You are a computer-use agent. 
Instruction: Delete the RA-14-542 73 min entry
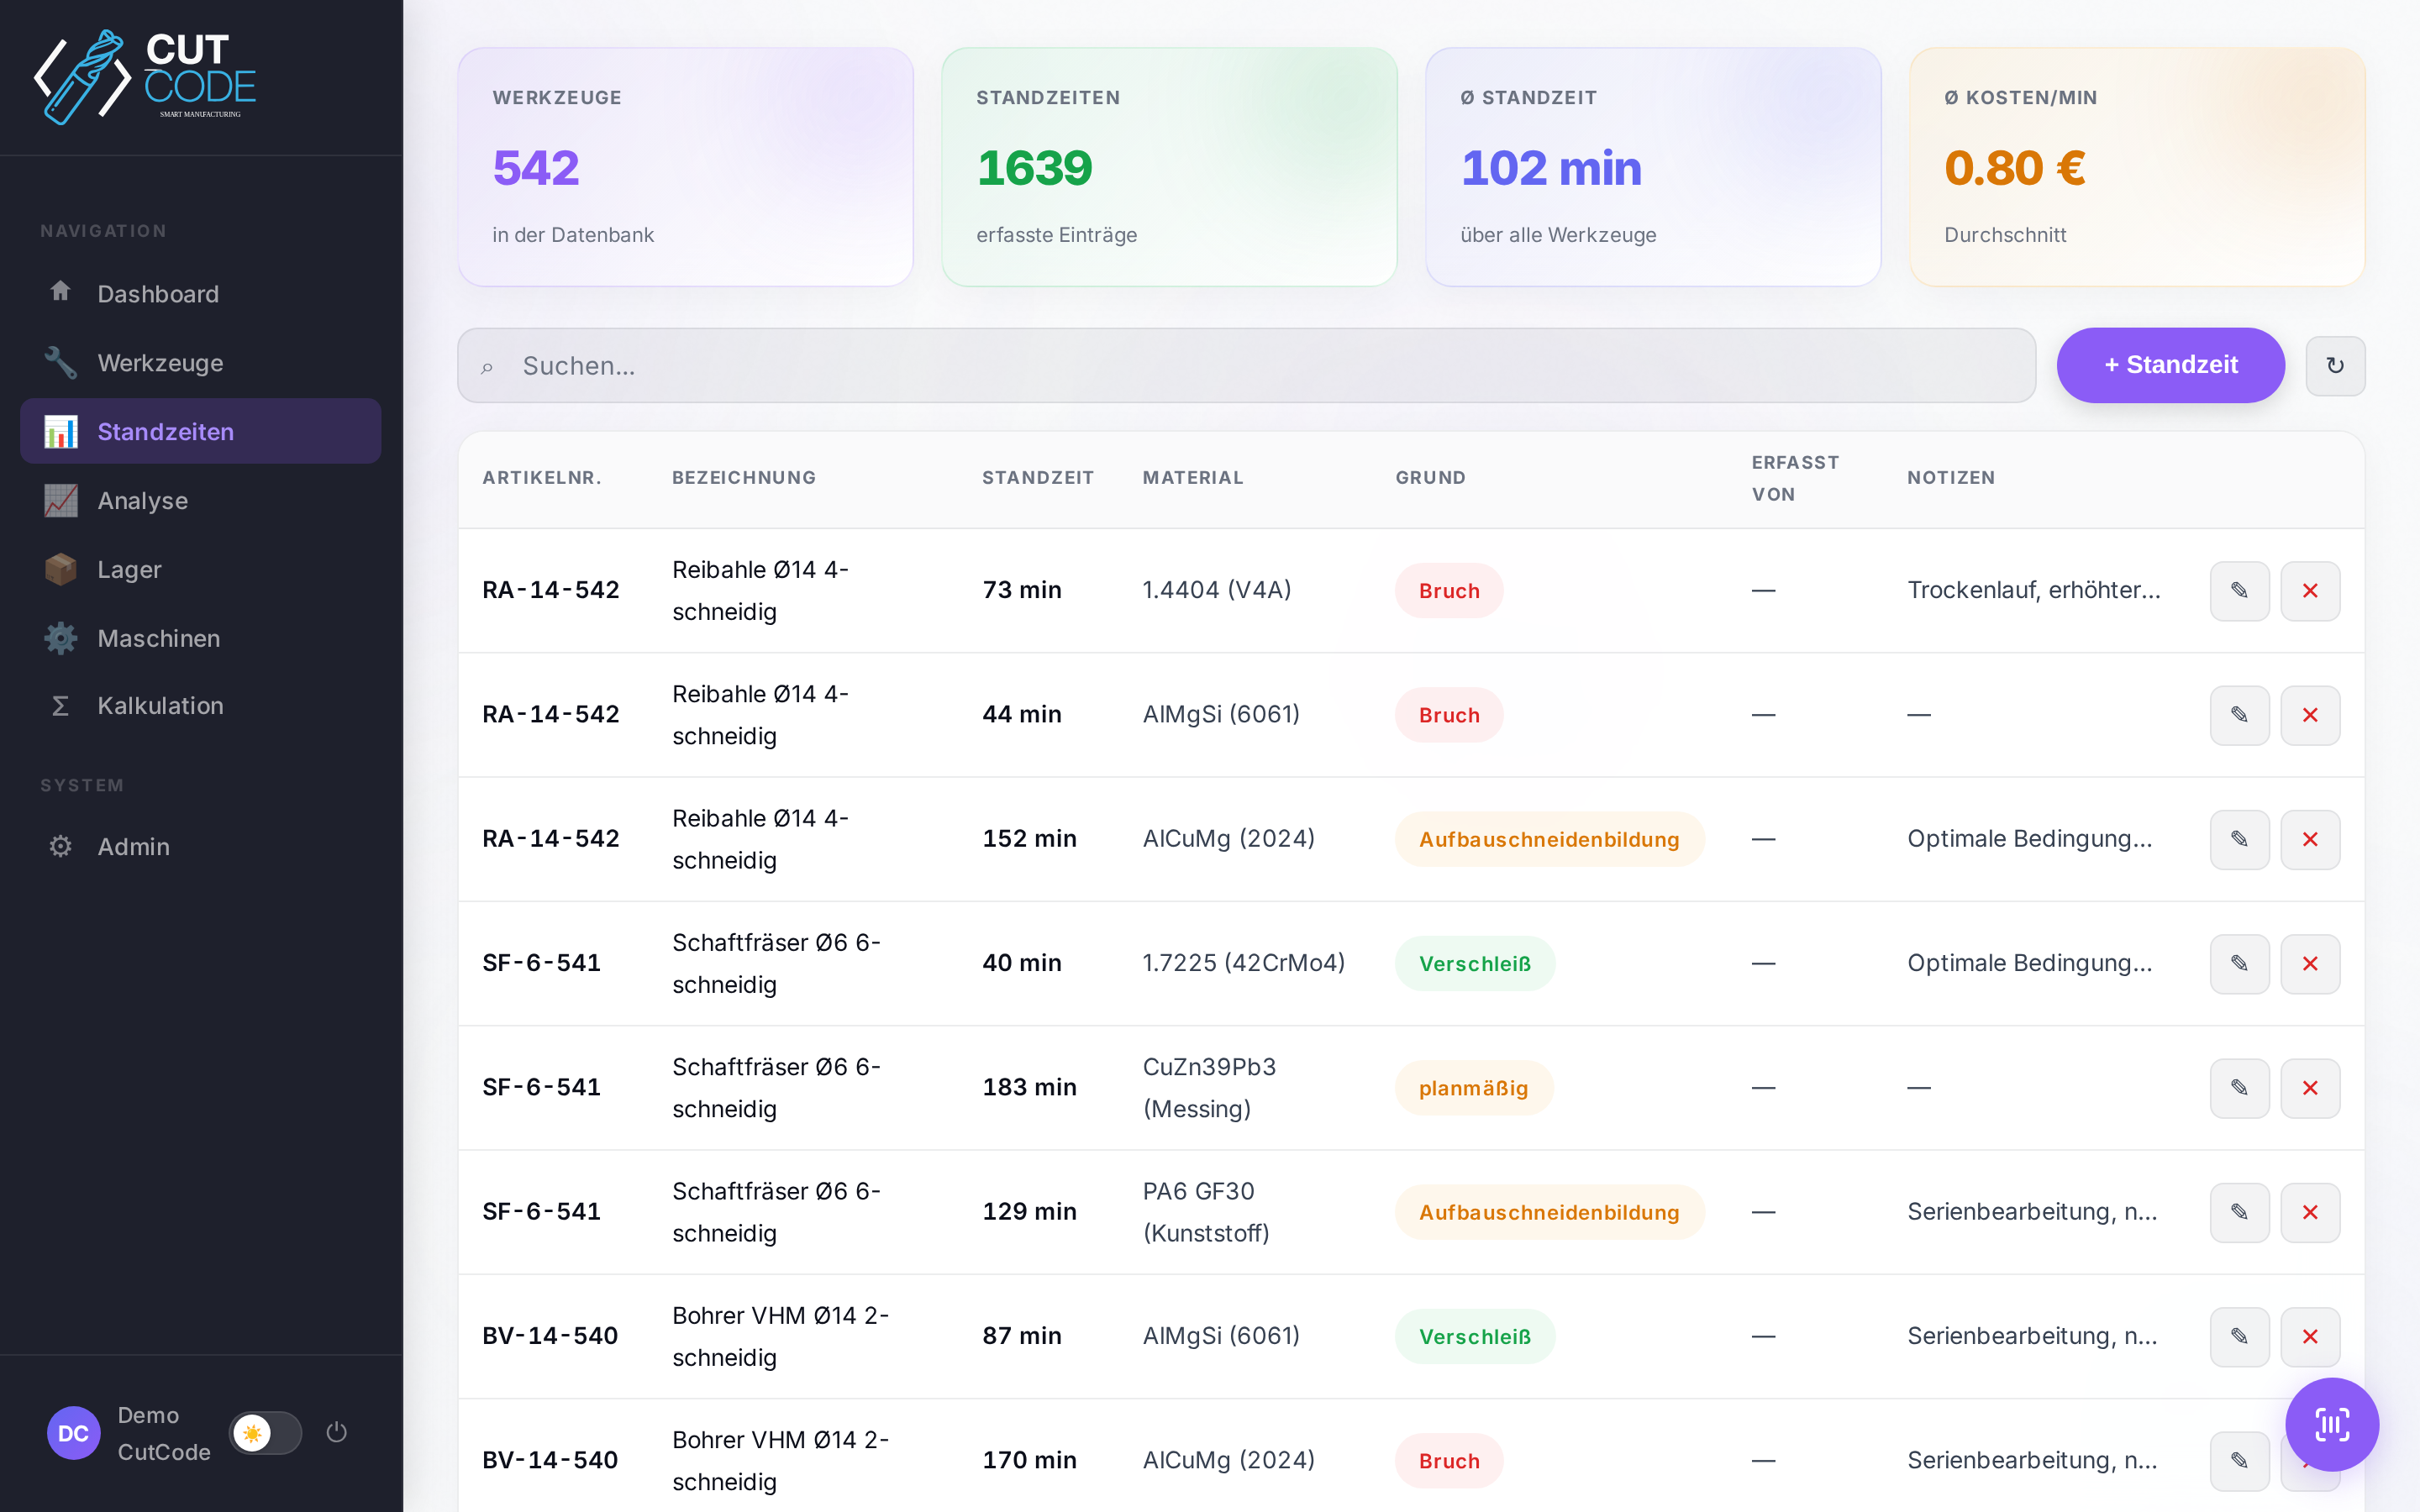(x=2310, y=590)
